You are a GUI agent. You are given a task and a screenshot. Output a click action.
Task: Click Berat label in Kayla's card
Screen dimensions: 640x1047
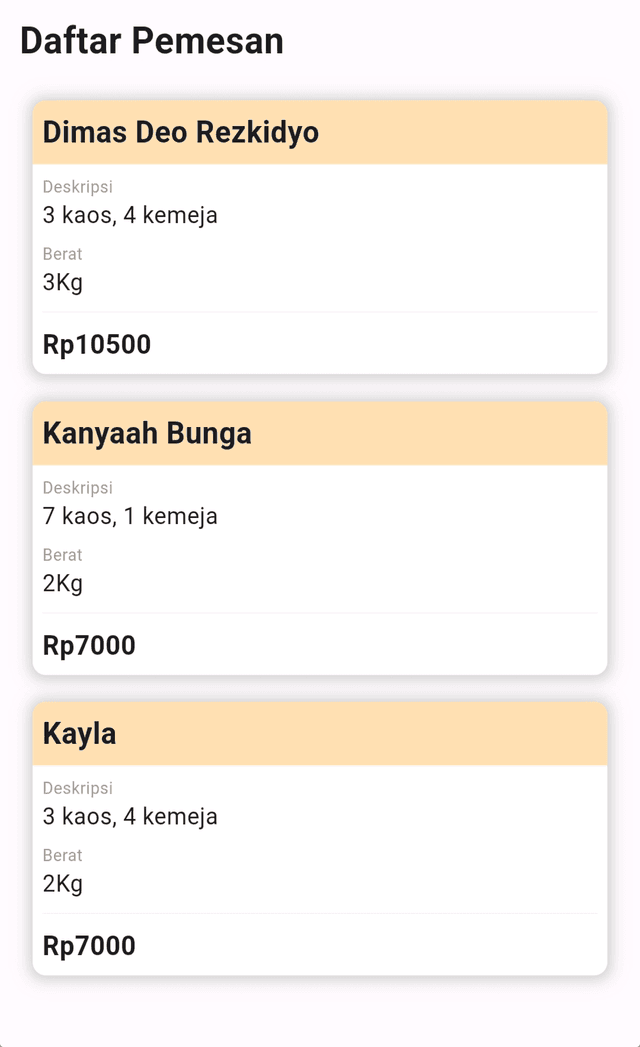coord(62,855)
